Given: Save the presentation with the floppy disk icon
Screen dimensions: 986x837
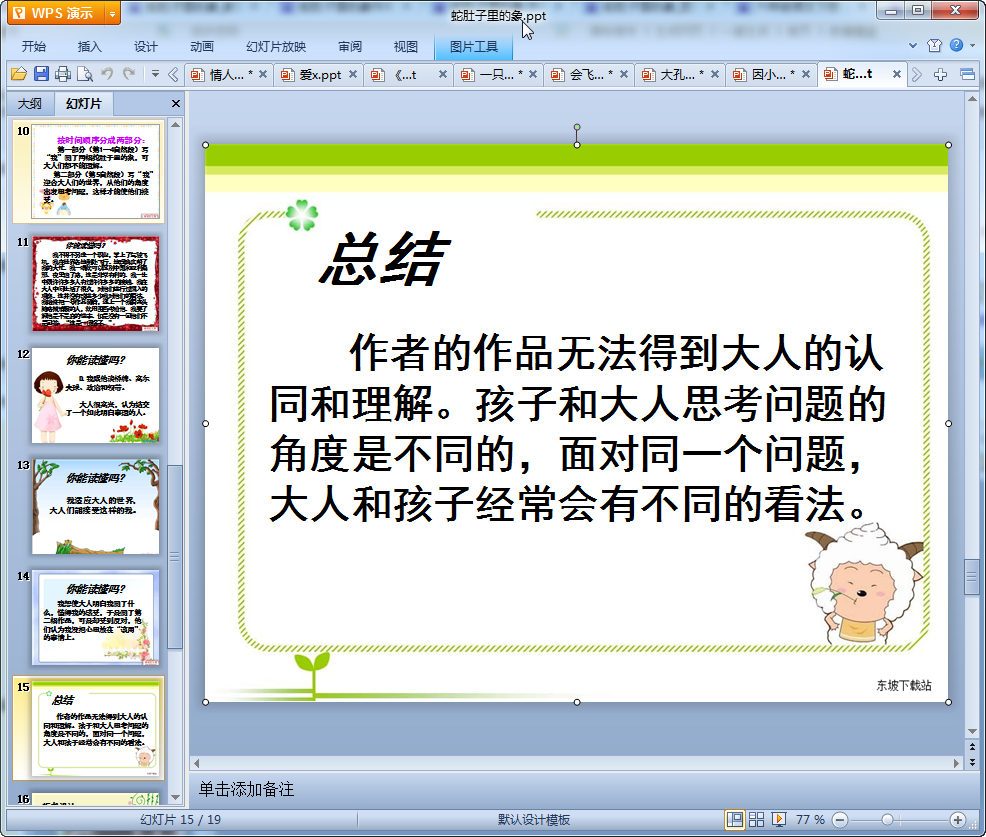Looking at the screenshot, I should pos(41,74).
